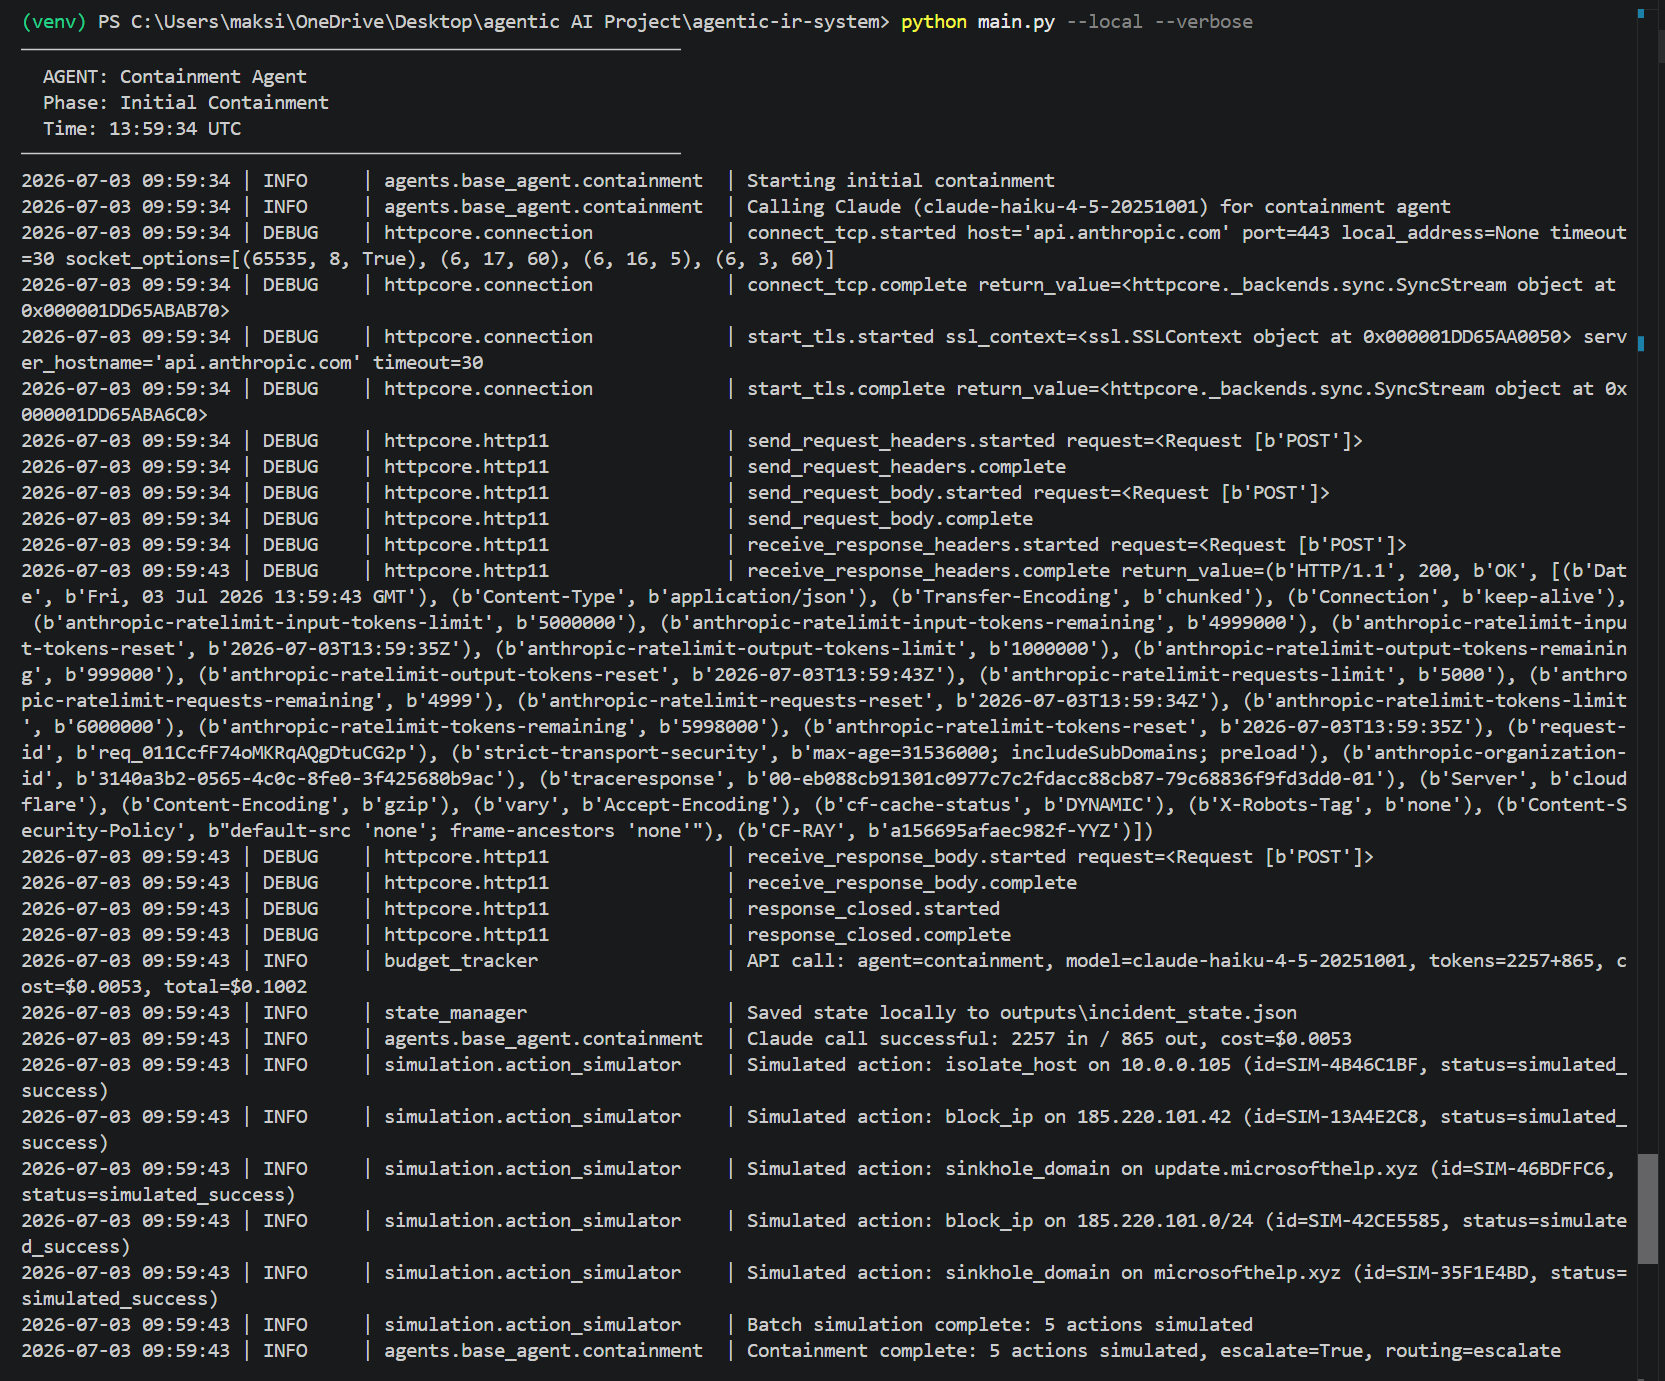The width and height of the screenshot is (1665, 1381).
Task: Click "traceresponse" header name
Action: pos(642,779)
